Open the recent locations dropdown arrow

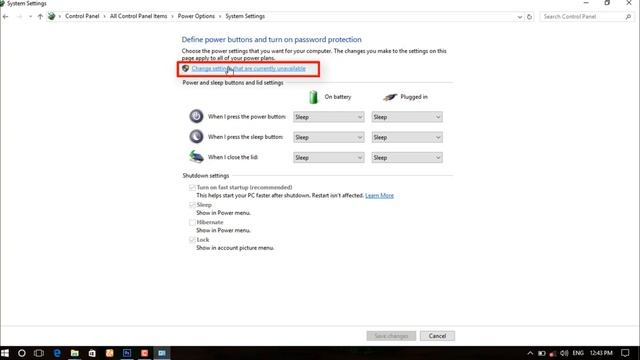(x=30, y=17)
